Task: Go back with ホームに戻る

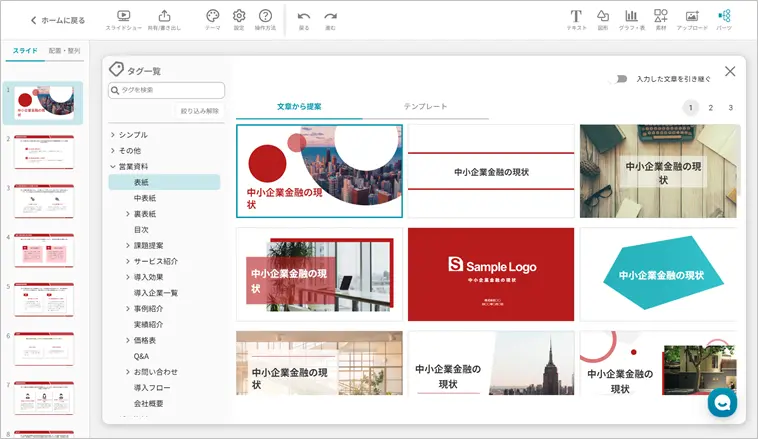Action: [58, 20]
